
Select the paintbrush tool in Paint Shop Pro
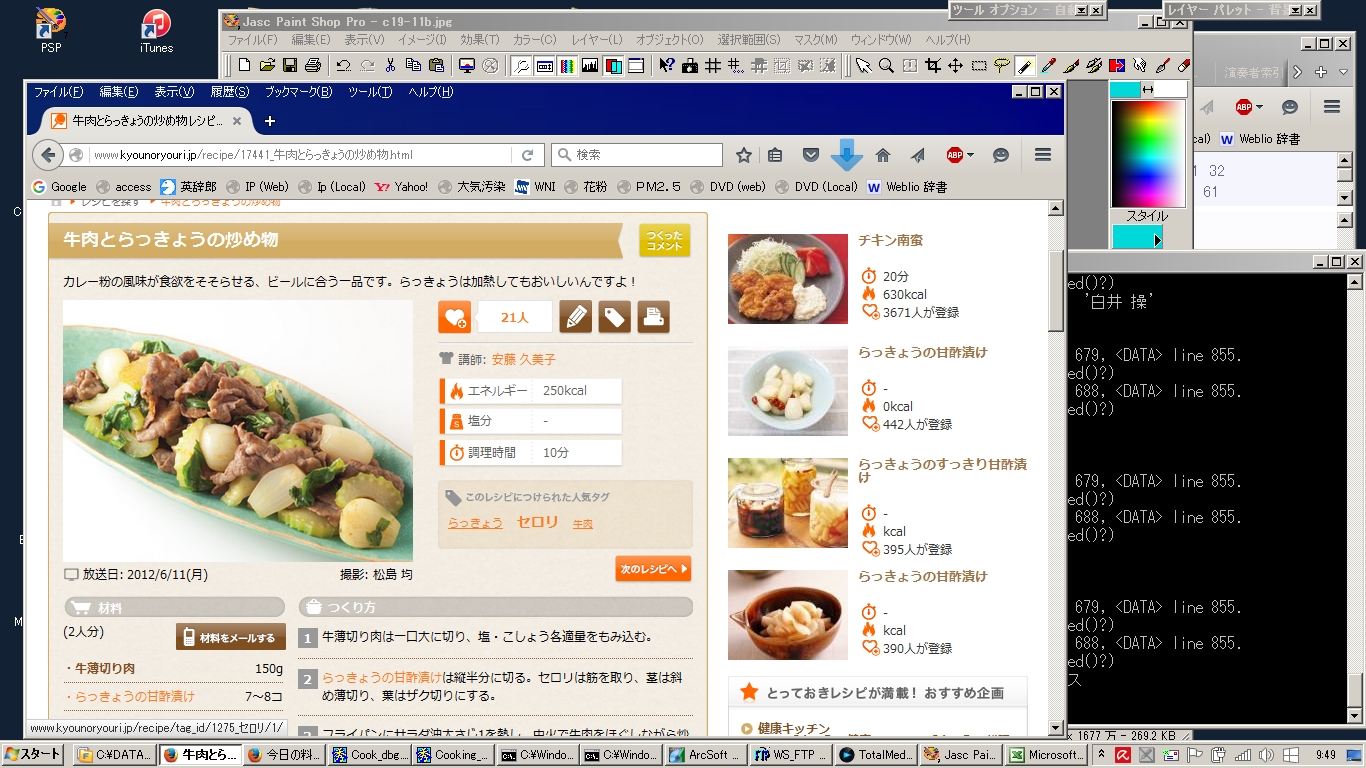pyautogui.click(x=1071, y=66)
